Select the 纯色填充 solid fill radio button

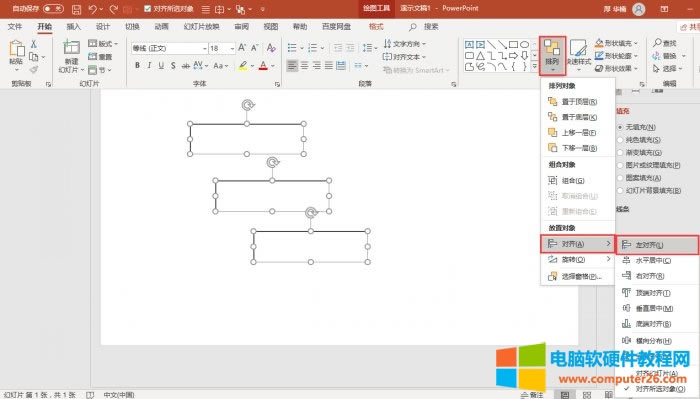coord(620,140)
